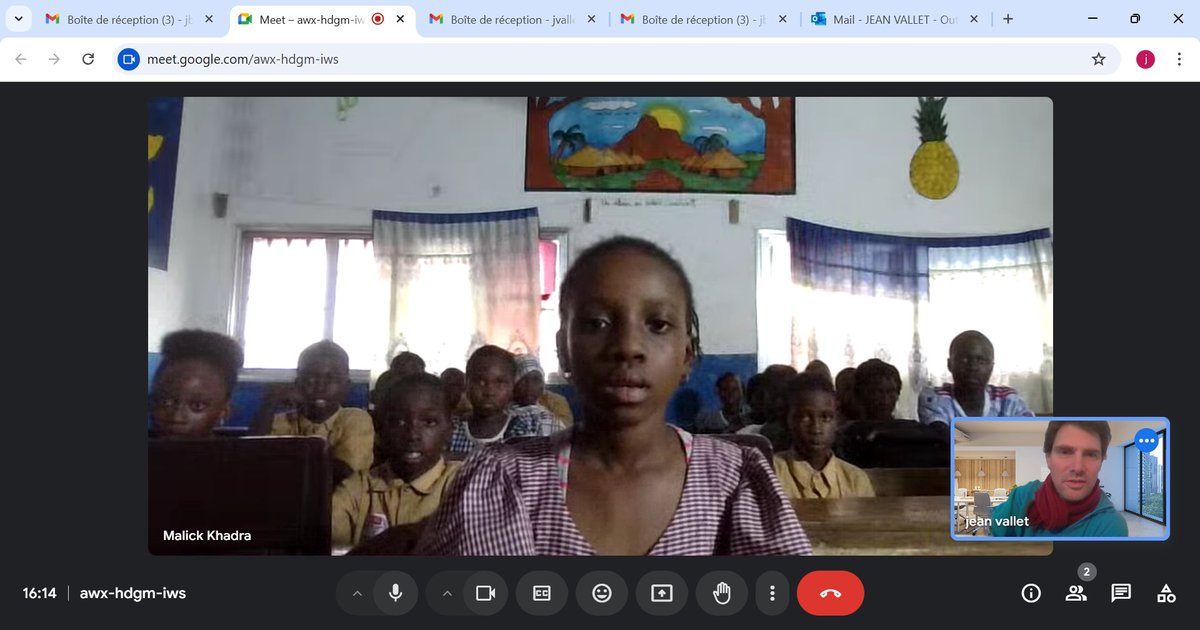Image resolution: width=1200 pixels, height=630 pixels.
Task: Toggle closed captions button
Action: click(x=542, y=593)
